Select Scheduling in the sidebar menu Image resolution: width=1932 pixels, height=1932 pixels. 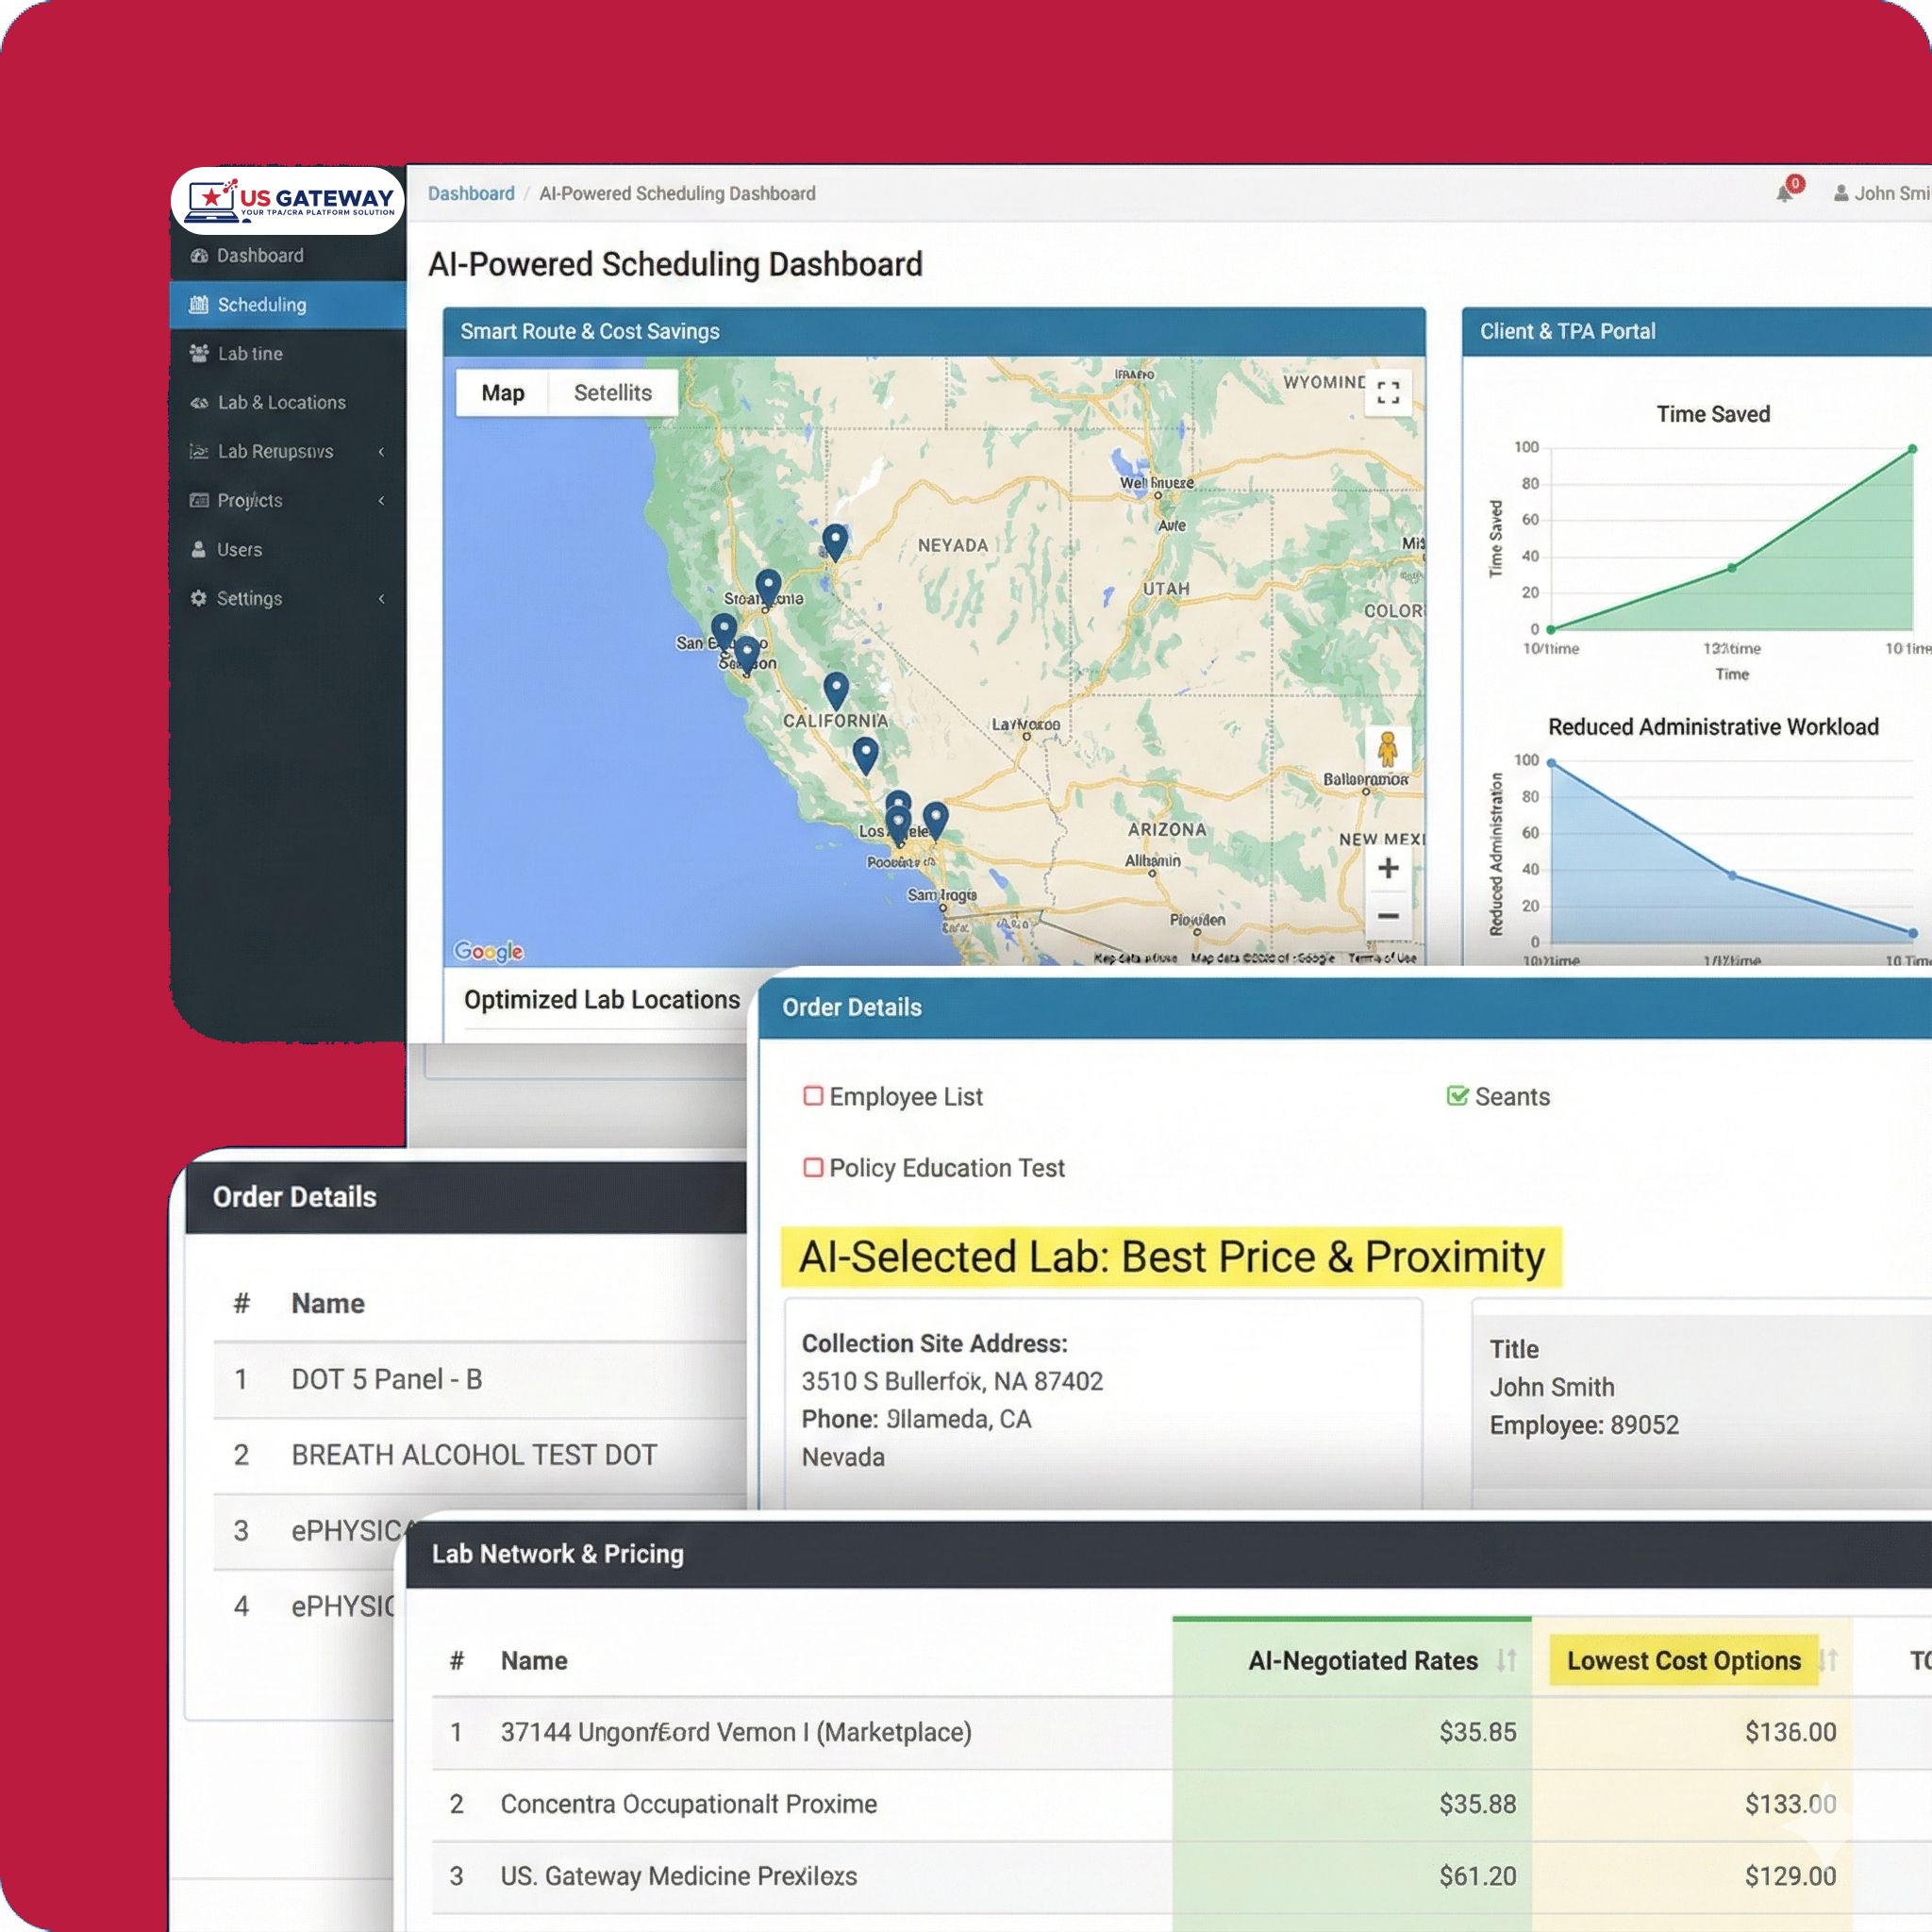[261, 305]
